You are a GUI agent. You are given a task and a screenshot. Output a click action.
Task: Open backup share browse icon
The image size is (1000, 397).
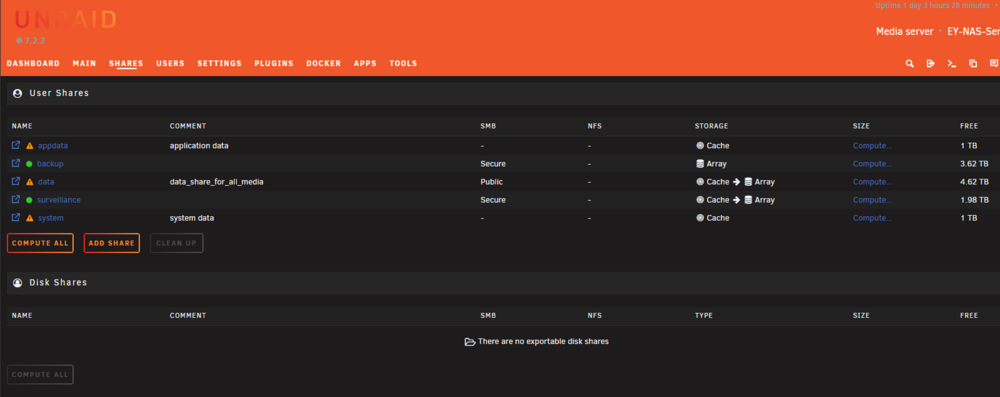pyautogui.click(x=16, y=163)
